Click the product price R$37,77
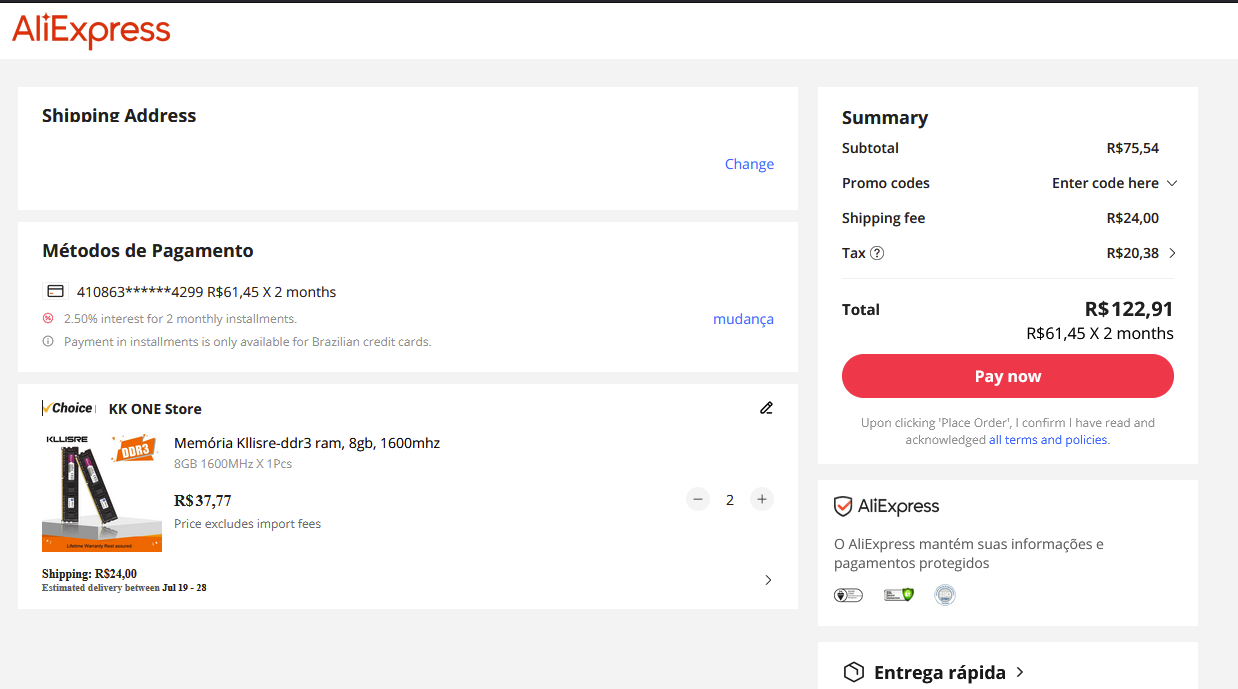This screenshot has width=1238, height=689. (203, 500)
